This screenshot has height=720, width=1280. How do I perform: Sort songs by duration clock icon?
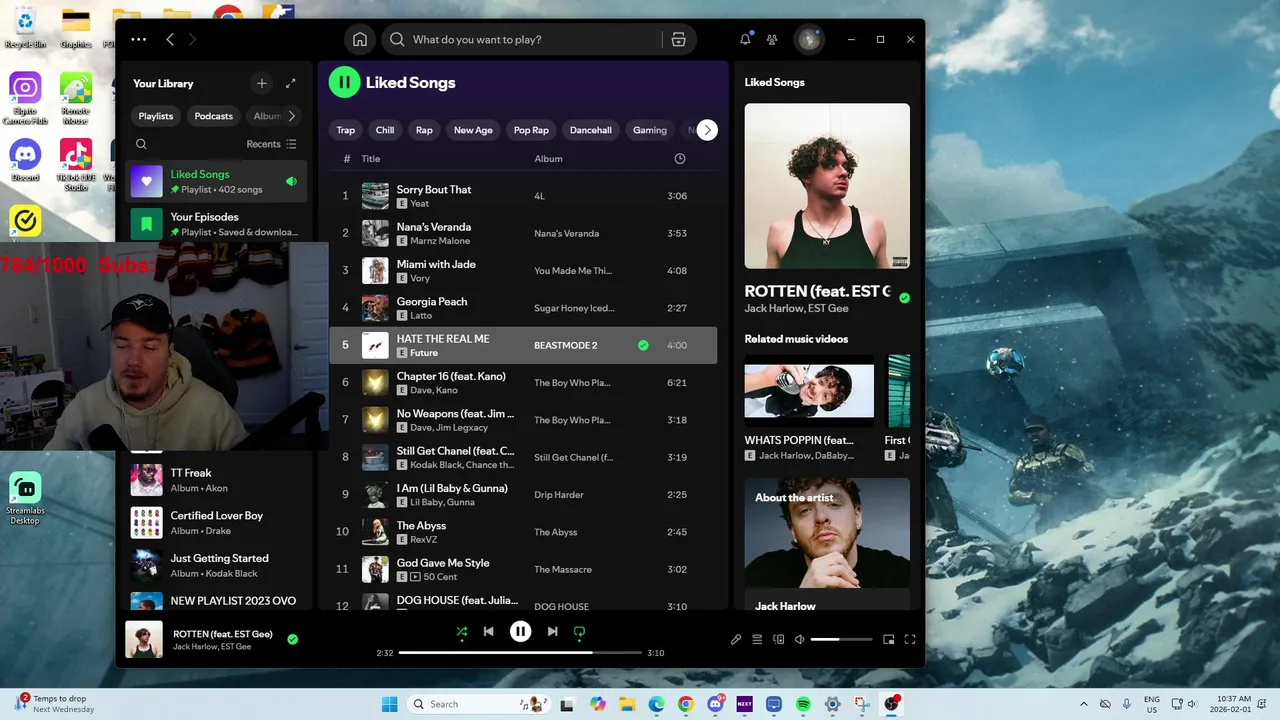click(680, 159)
